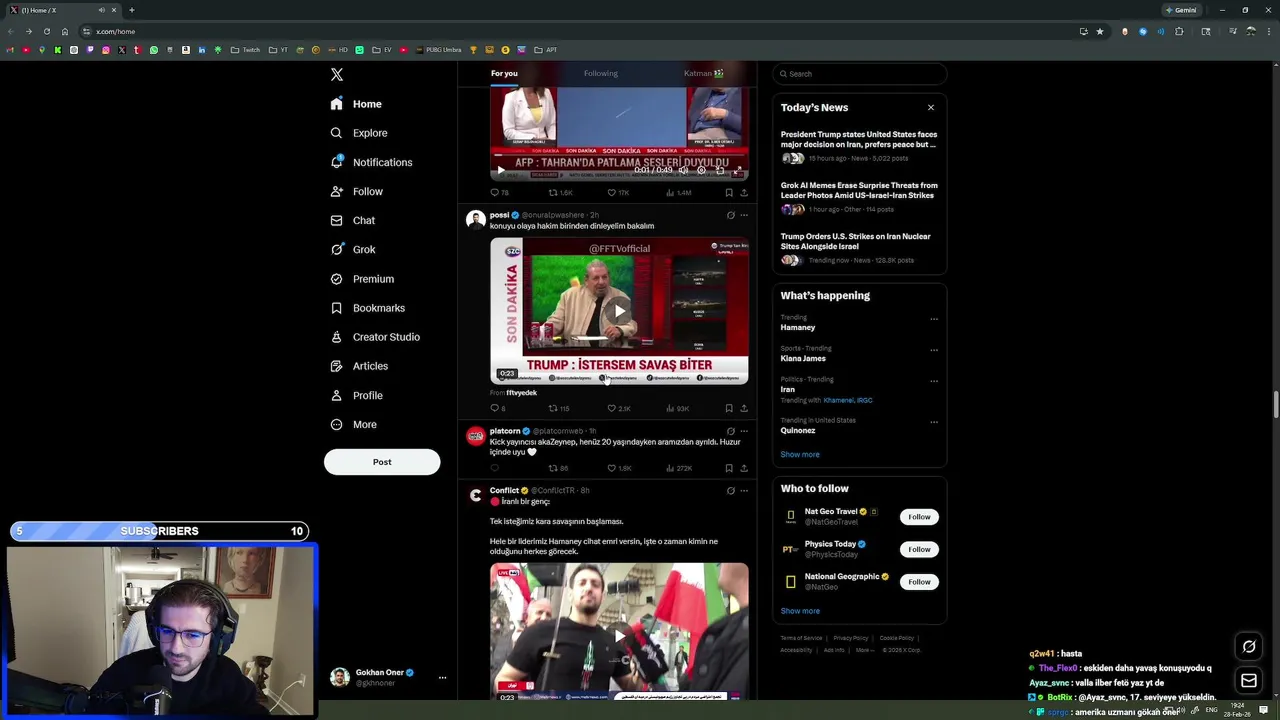The image size is (1280, 720).
Task: Open Grok from the sidebar
Action: pyautogui.click(x=352, y=249)
